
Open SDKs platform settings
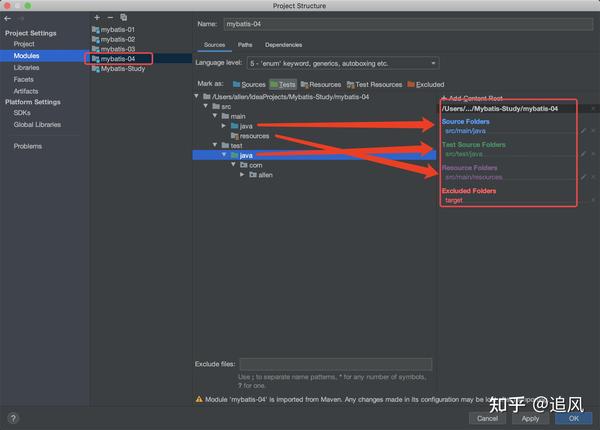(x=22, y=113)
